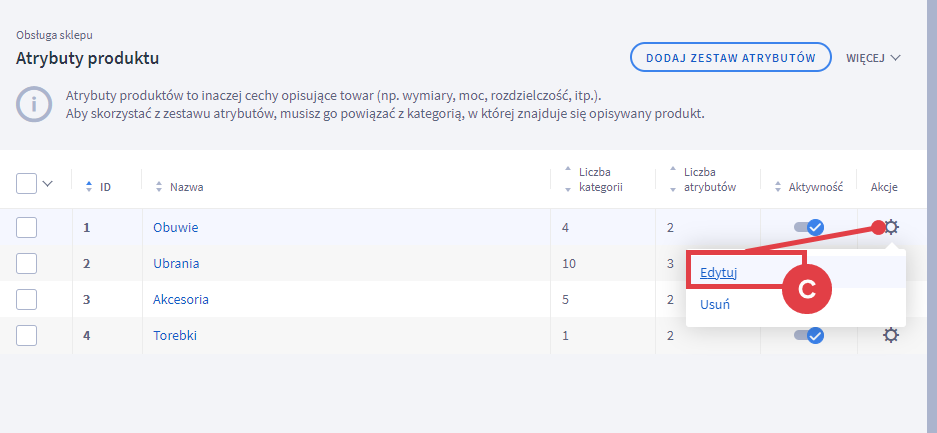Click the info circle icon
Image resolution: width=937 pixels, height=433 pixels.
point(34,105)
